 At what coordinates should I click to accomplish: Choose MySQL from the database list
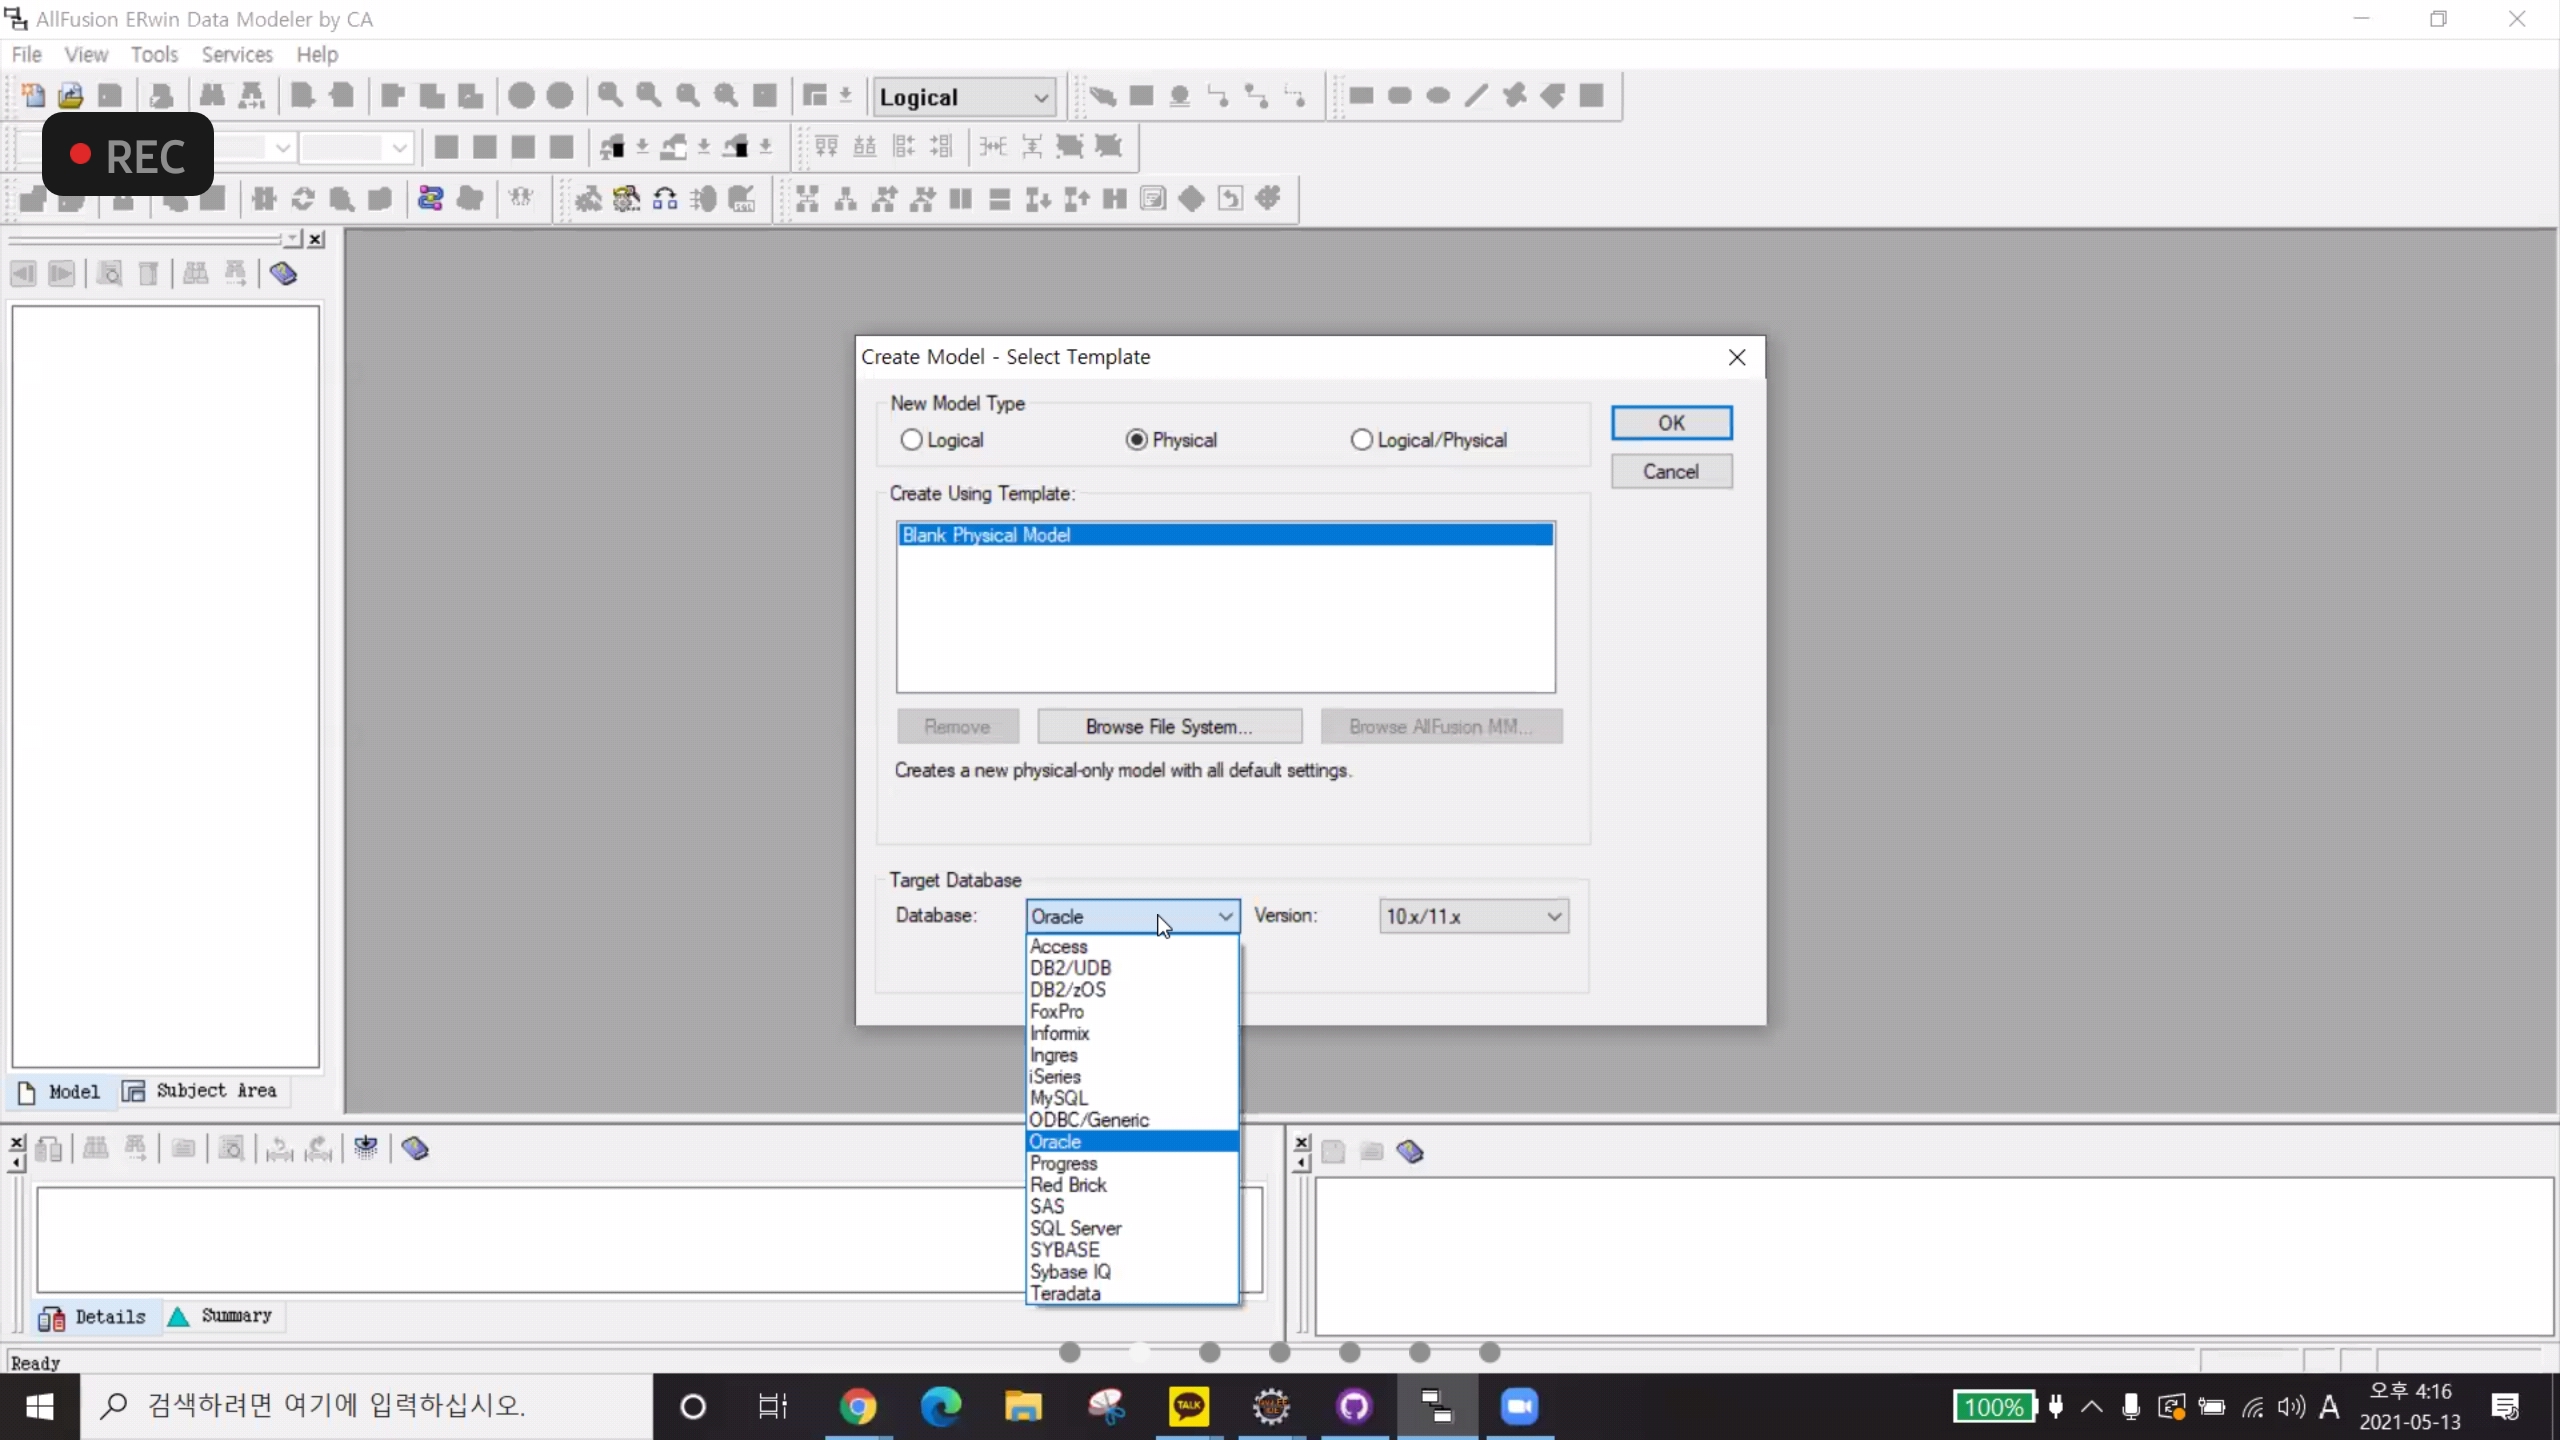coord(1133,1098)
